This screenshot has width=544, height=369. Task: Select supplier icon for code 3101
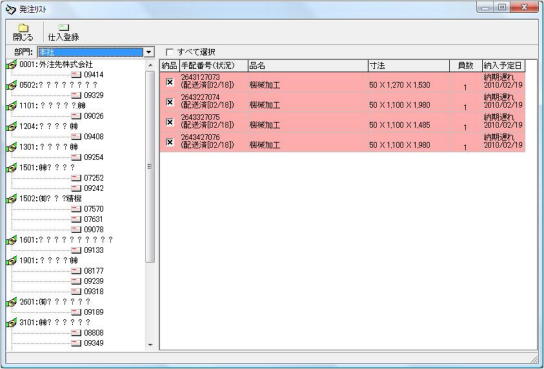[x=11, y=323]
